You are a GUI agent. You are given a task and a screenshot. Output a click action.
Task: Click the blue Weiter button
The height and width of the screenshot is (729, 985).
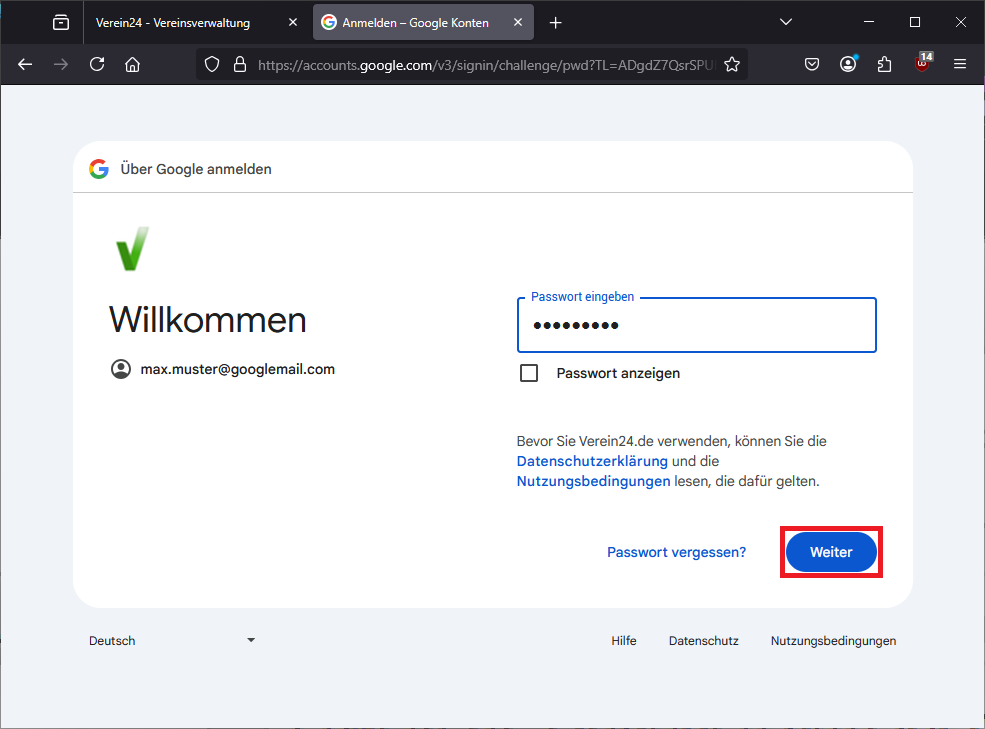coord(831,552)
